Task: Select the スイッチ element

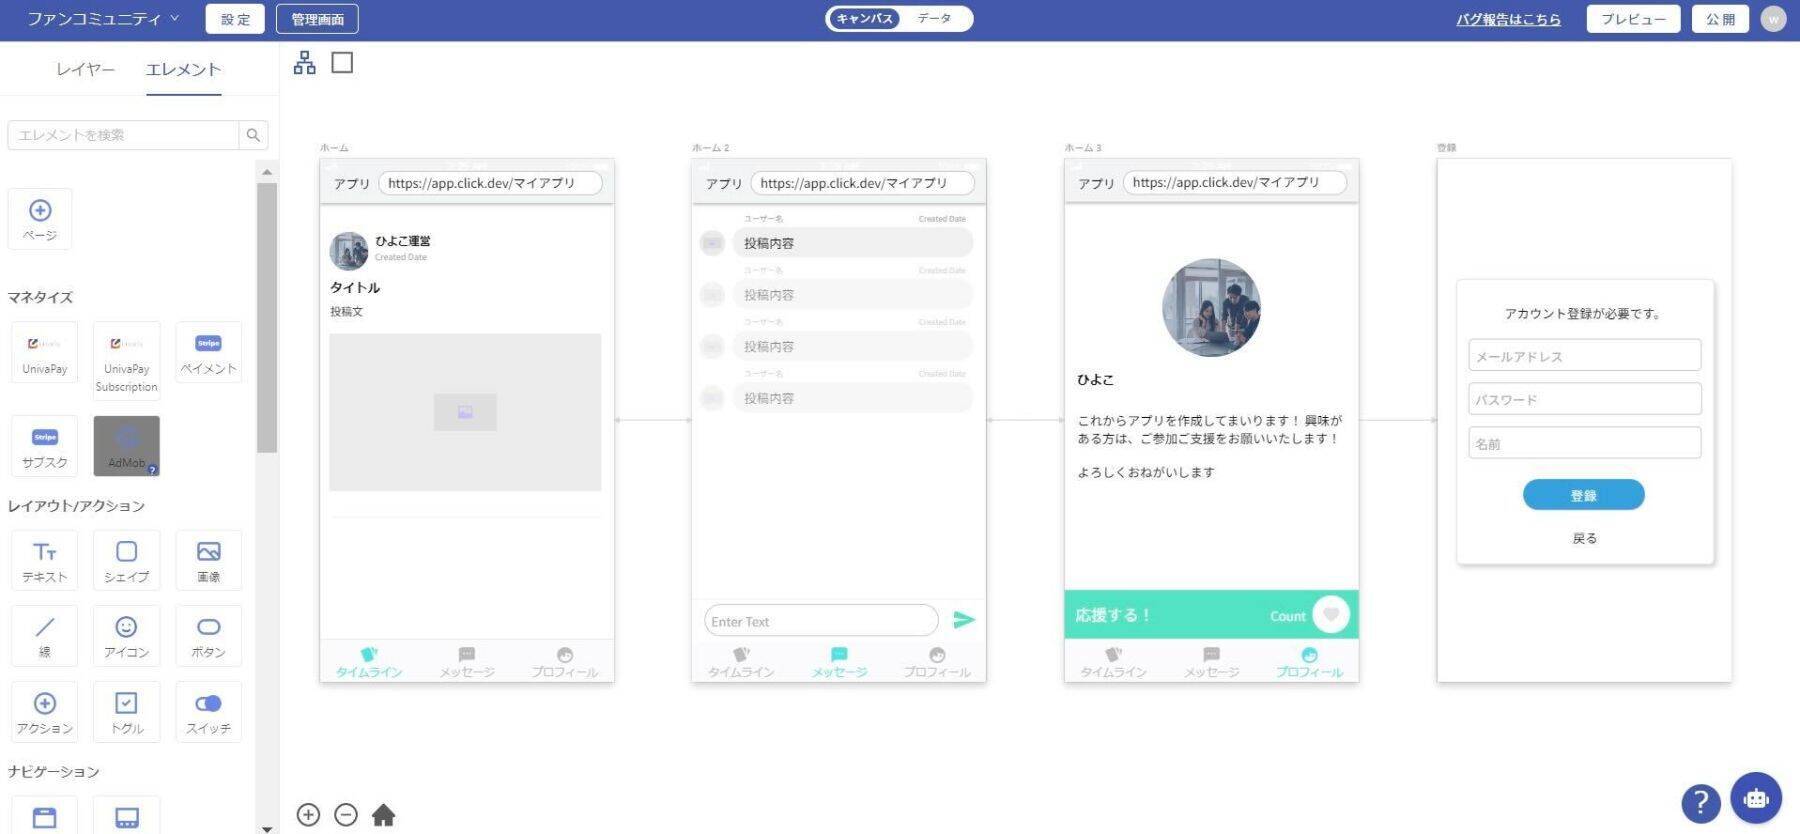Action: (x=208, y=712)
